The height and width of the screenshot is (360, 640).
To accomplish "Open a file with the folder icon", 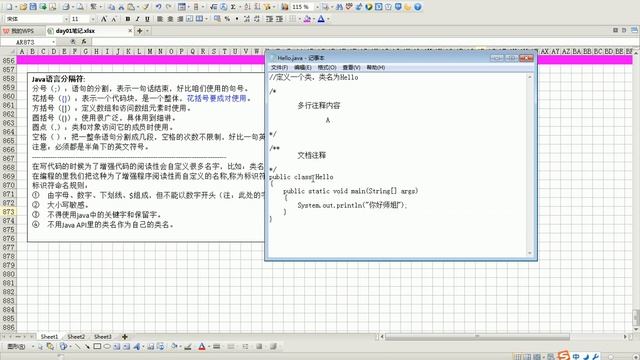I will pyautogui.click(x=23, y=7).
